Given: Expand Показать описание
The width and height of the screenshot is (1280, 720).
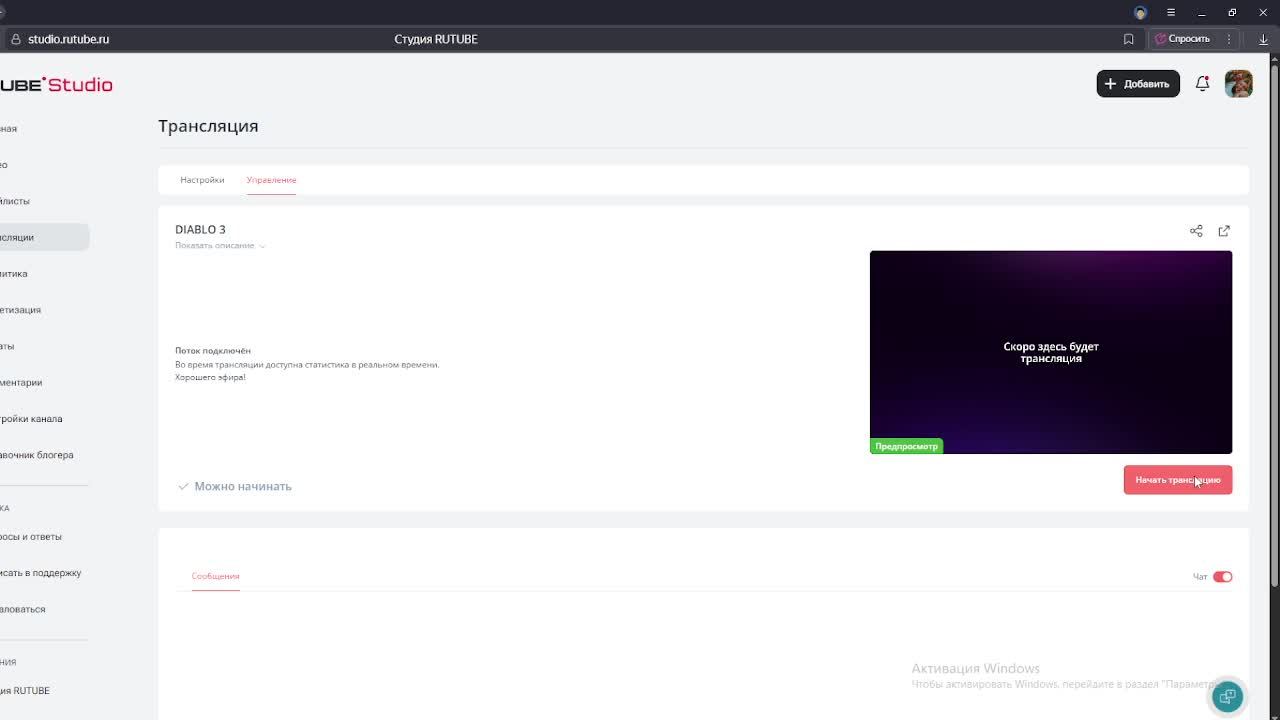Looking at the screenshot, I should click(x=220, y=246).
